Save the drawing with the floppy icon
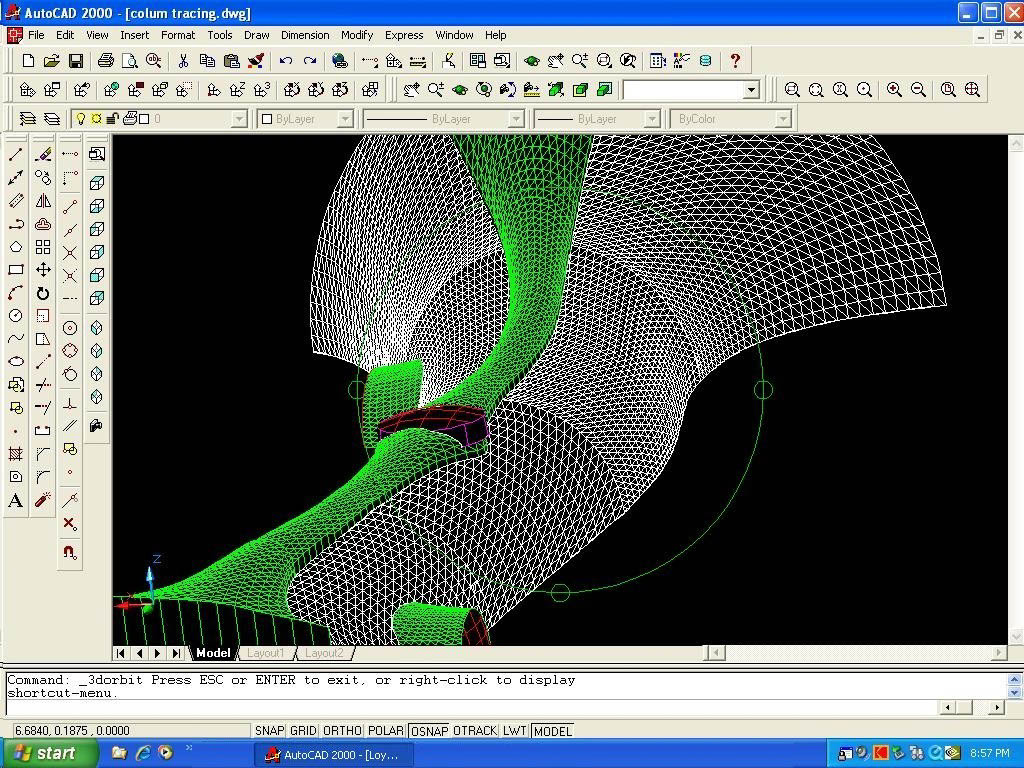 [x=76, y=61]
